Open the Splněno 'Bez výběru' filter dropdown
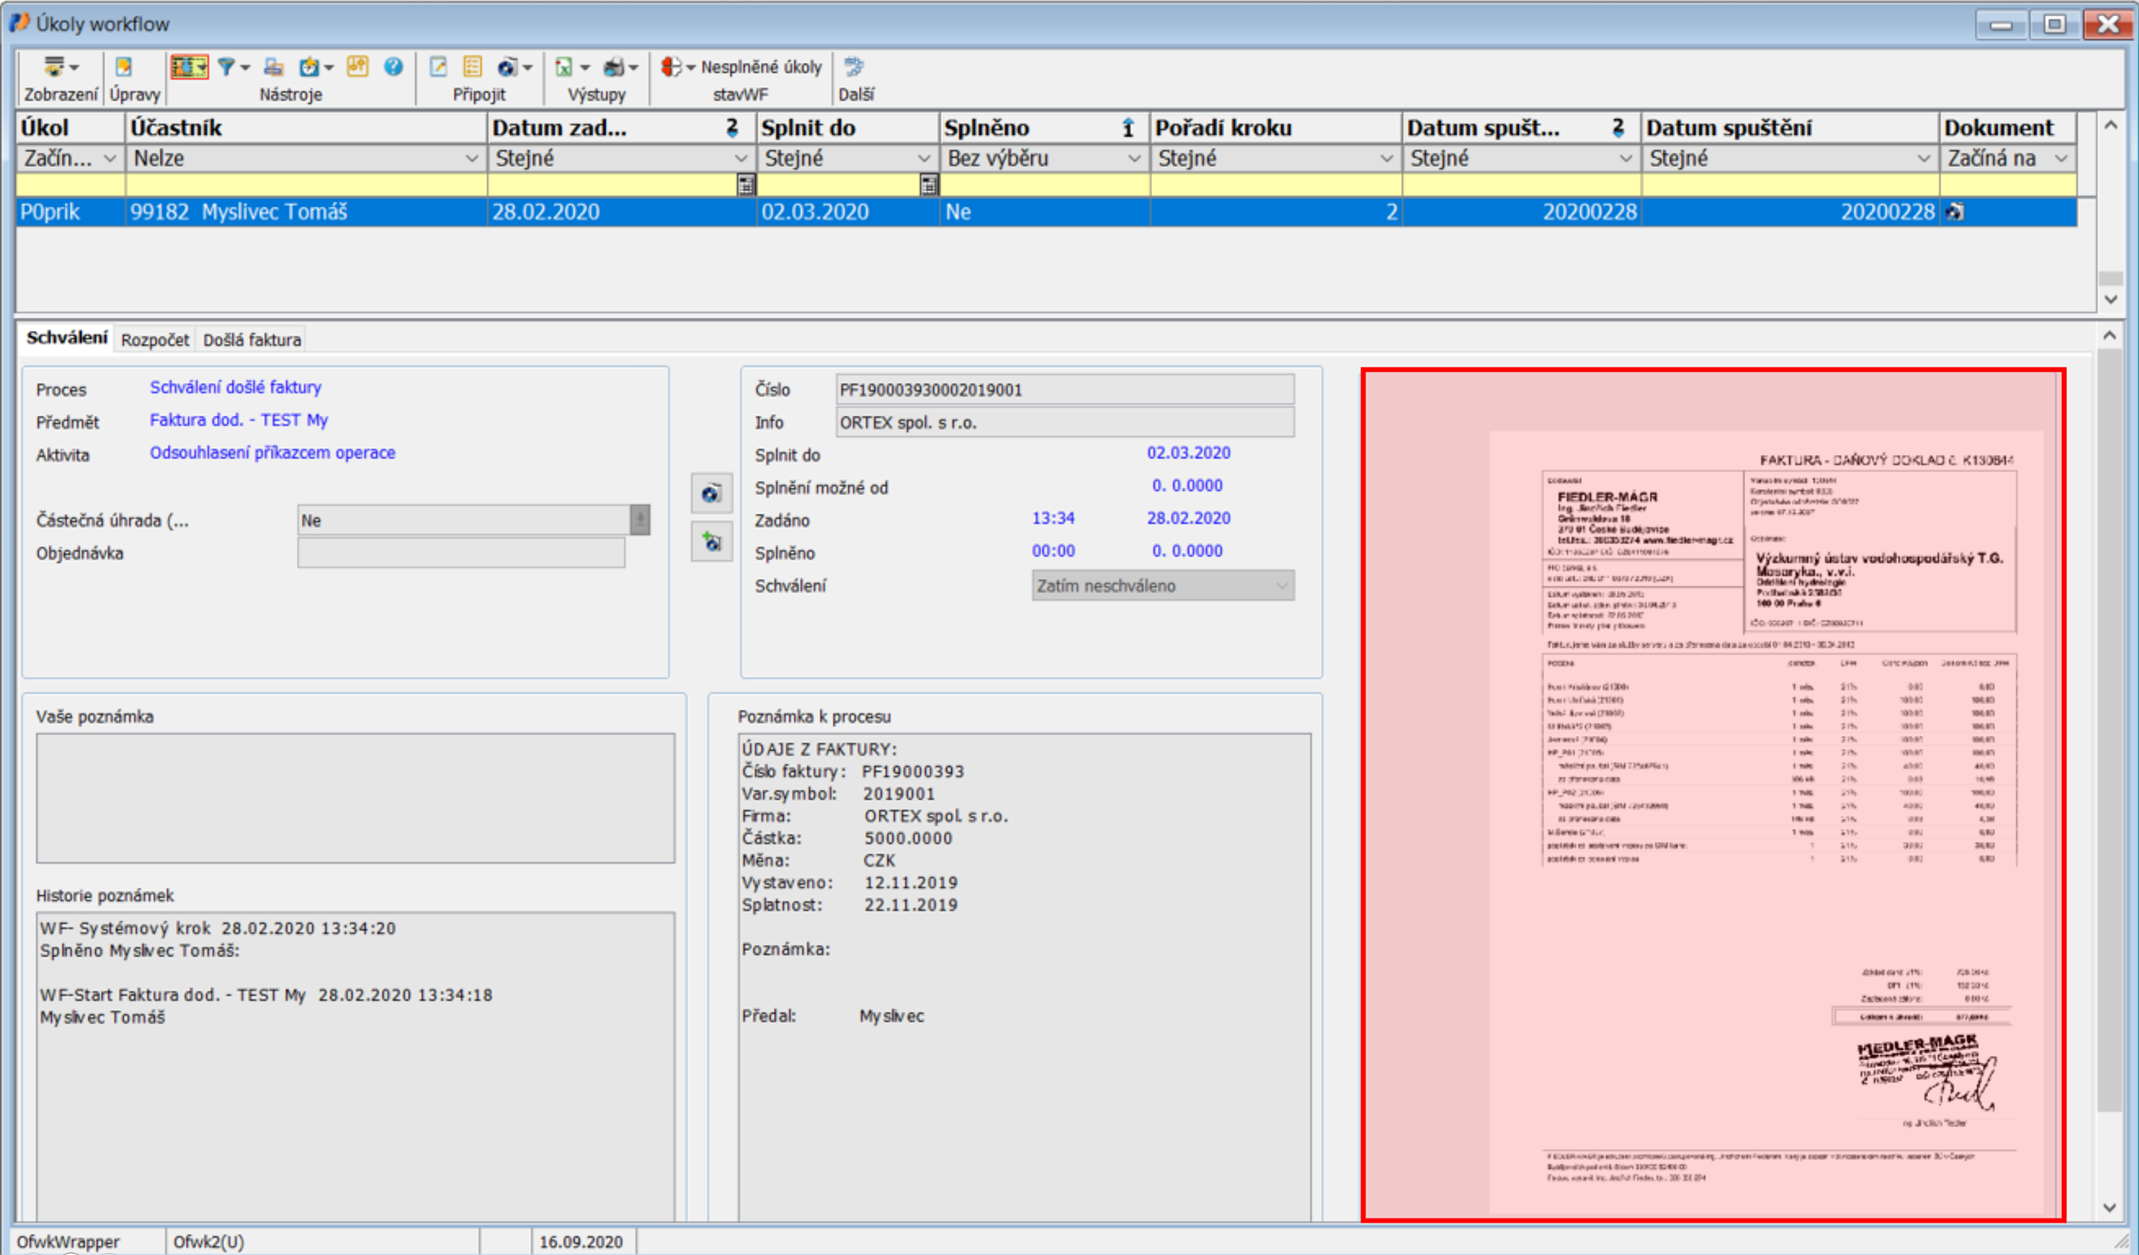 pos(1133,158)
